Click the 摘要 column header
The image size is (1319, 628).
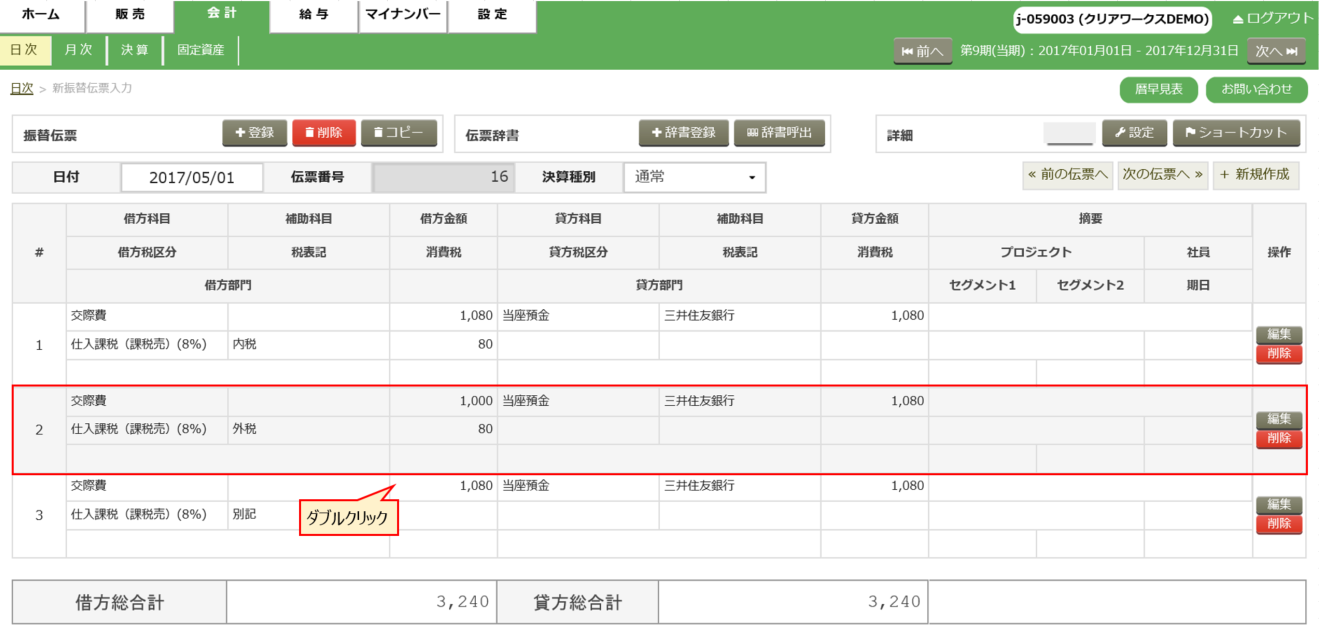click(x=1090, y=219)
